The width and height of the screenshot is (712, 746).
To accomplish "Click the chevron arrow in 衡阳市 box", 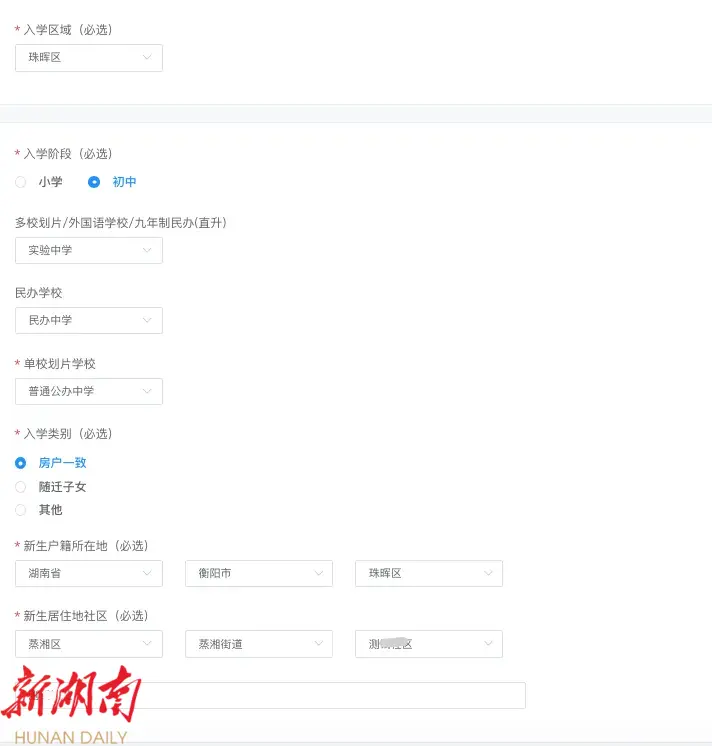I will [x=318, y=573].
